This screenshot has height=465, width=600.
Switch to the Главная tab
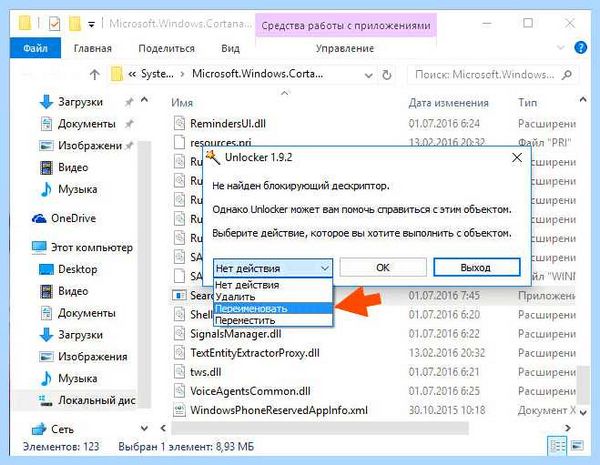(93, 49)
